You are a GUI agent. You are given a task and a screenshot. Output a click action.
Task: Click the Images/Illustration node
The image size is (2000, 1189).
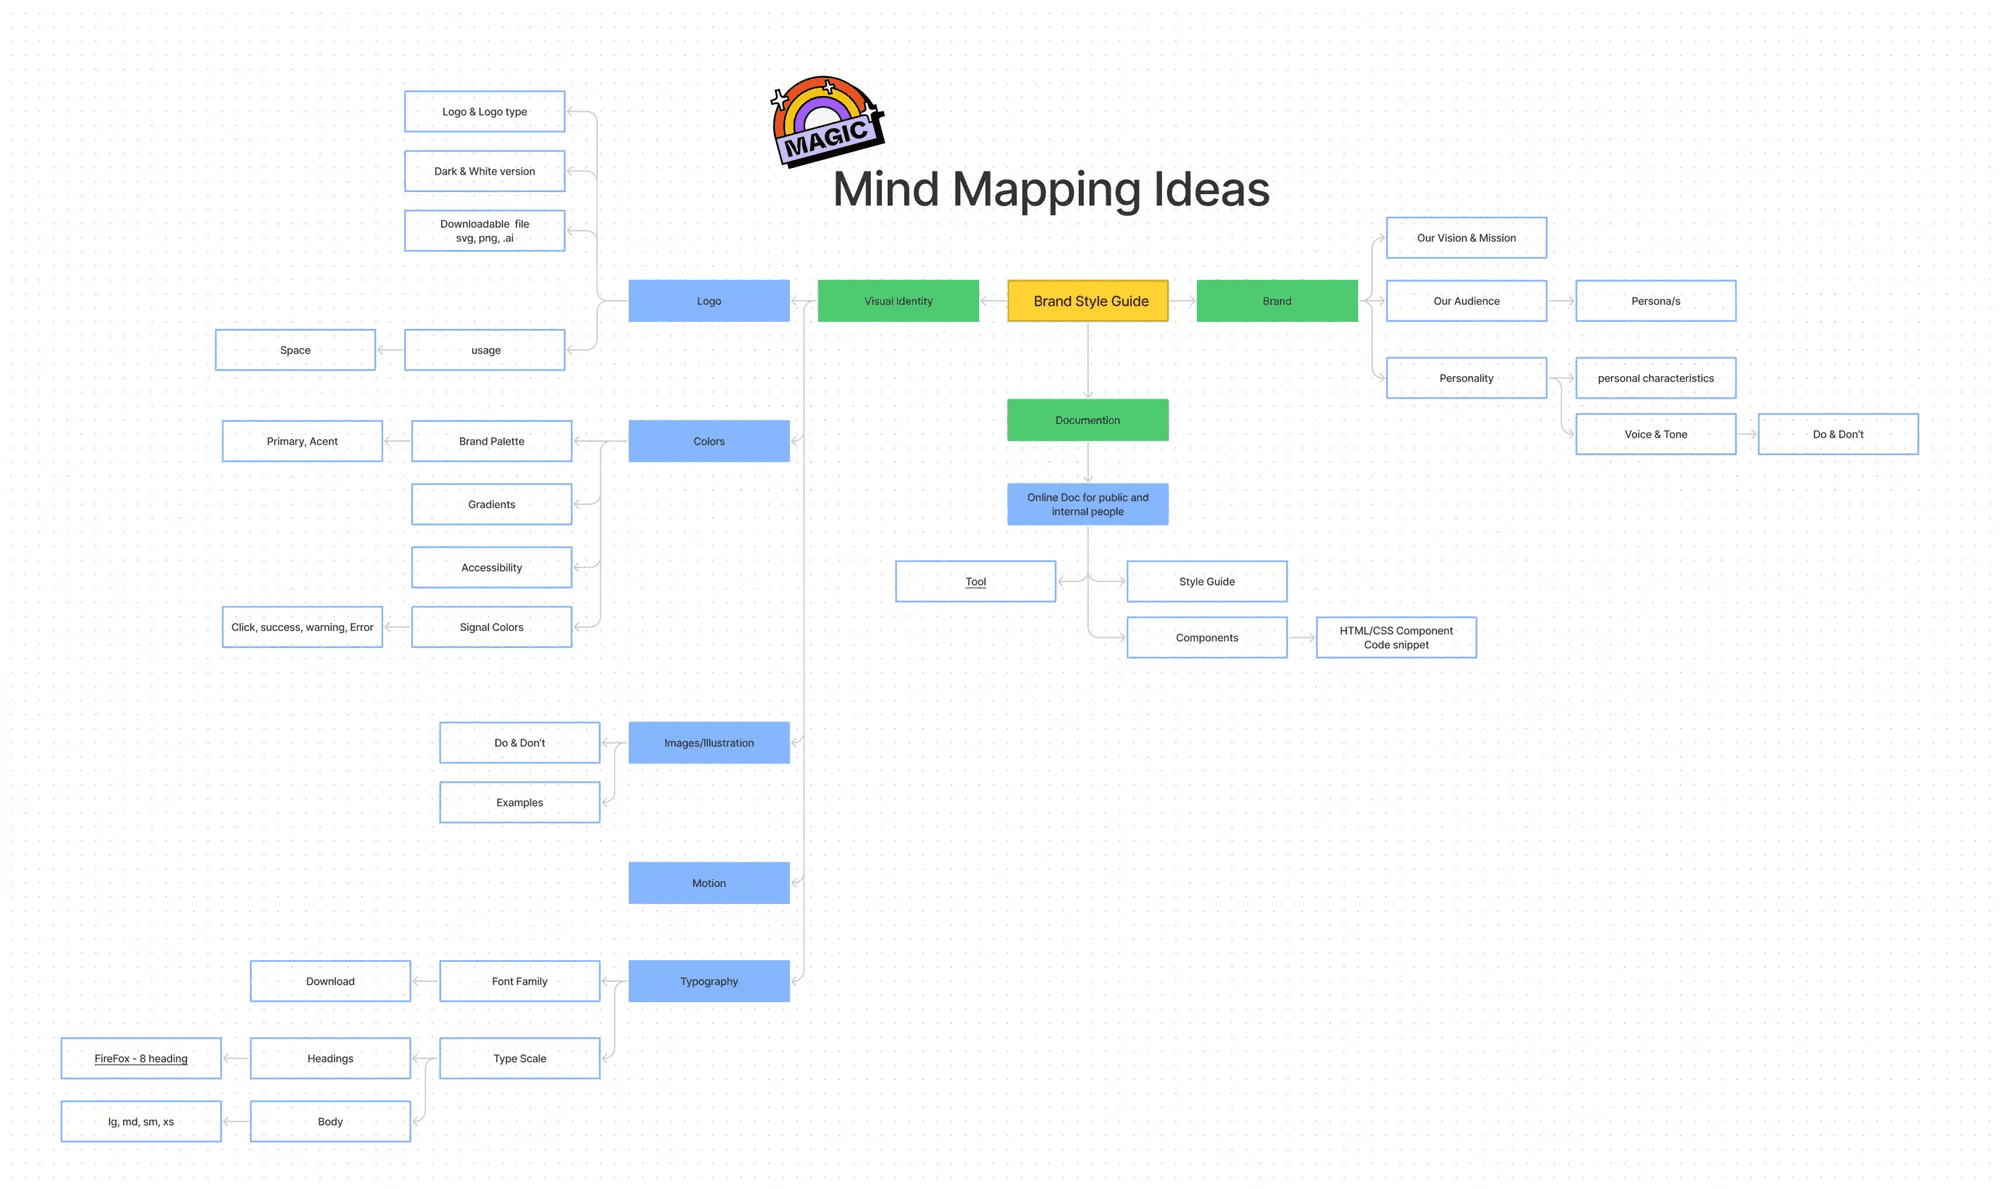coord(709,743)
